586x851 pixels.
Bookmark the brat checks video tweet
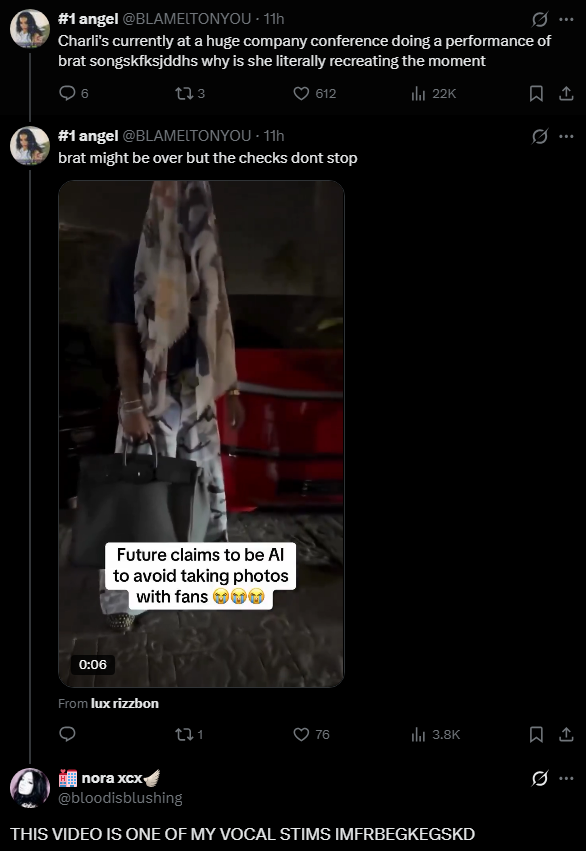[x=536, y=734]
